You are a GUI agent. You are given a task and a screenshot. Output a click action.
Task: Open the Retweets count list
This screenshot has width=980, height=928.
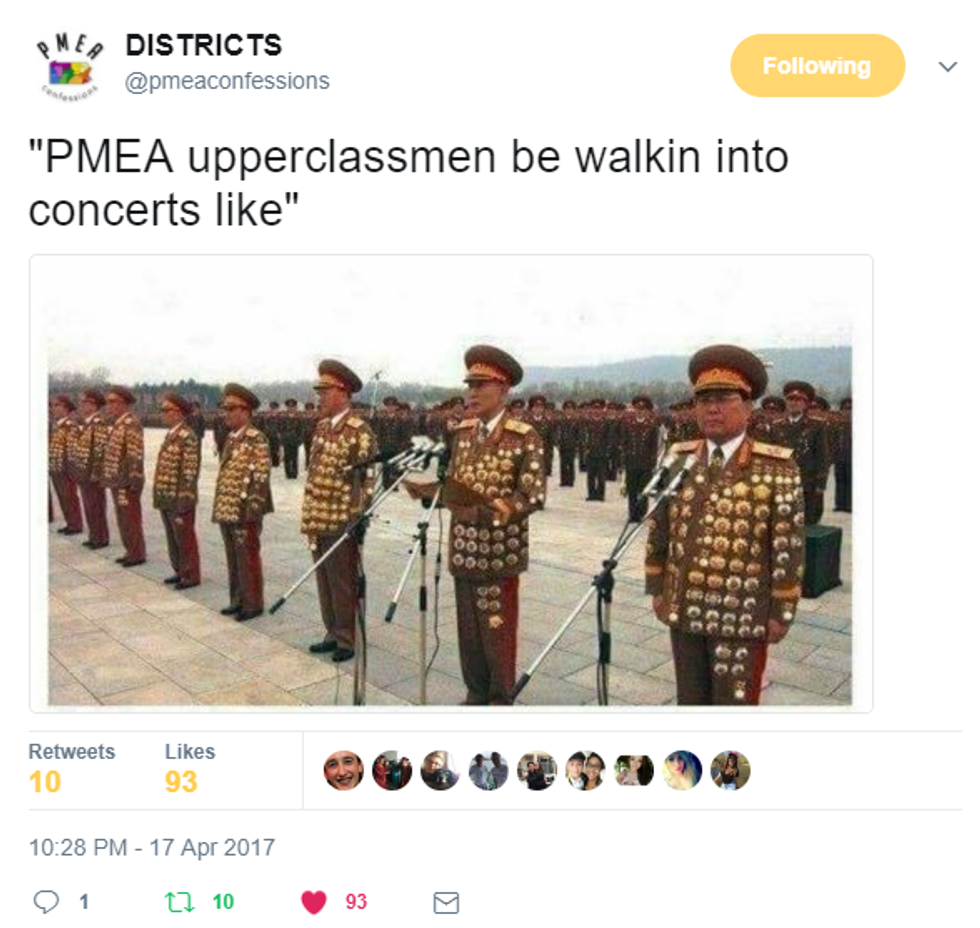71,769
